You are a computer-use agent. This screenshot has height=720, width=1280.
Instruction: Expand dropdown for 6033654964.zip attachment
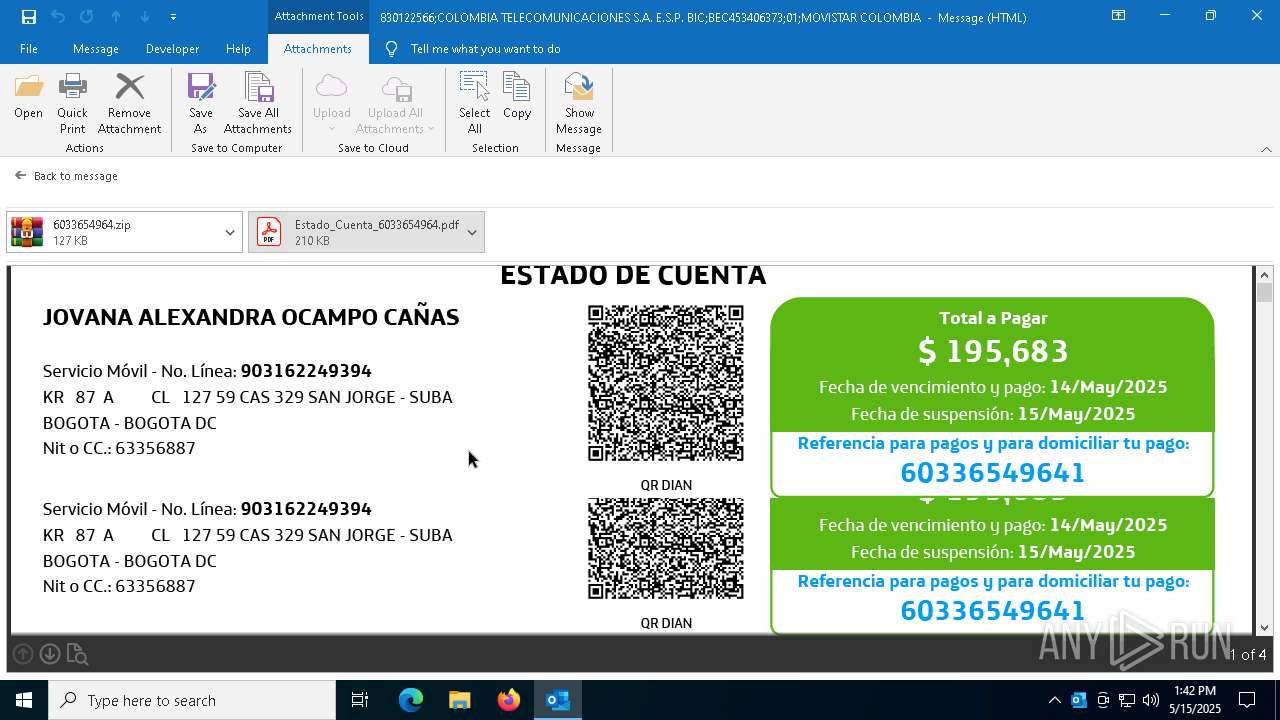[230, 232]
